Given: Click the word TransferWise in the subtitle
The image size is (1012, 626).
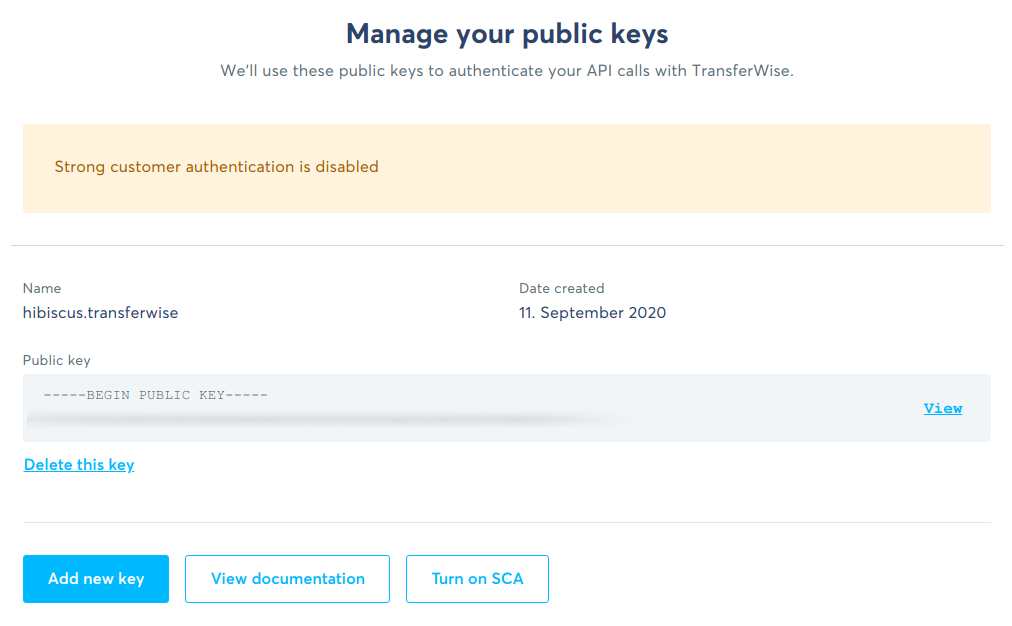Looking at the screenshot, I should click(x=741, y=71).
